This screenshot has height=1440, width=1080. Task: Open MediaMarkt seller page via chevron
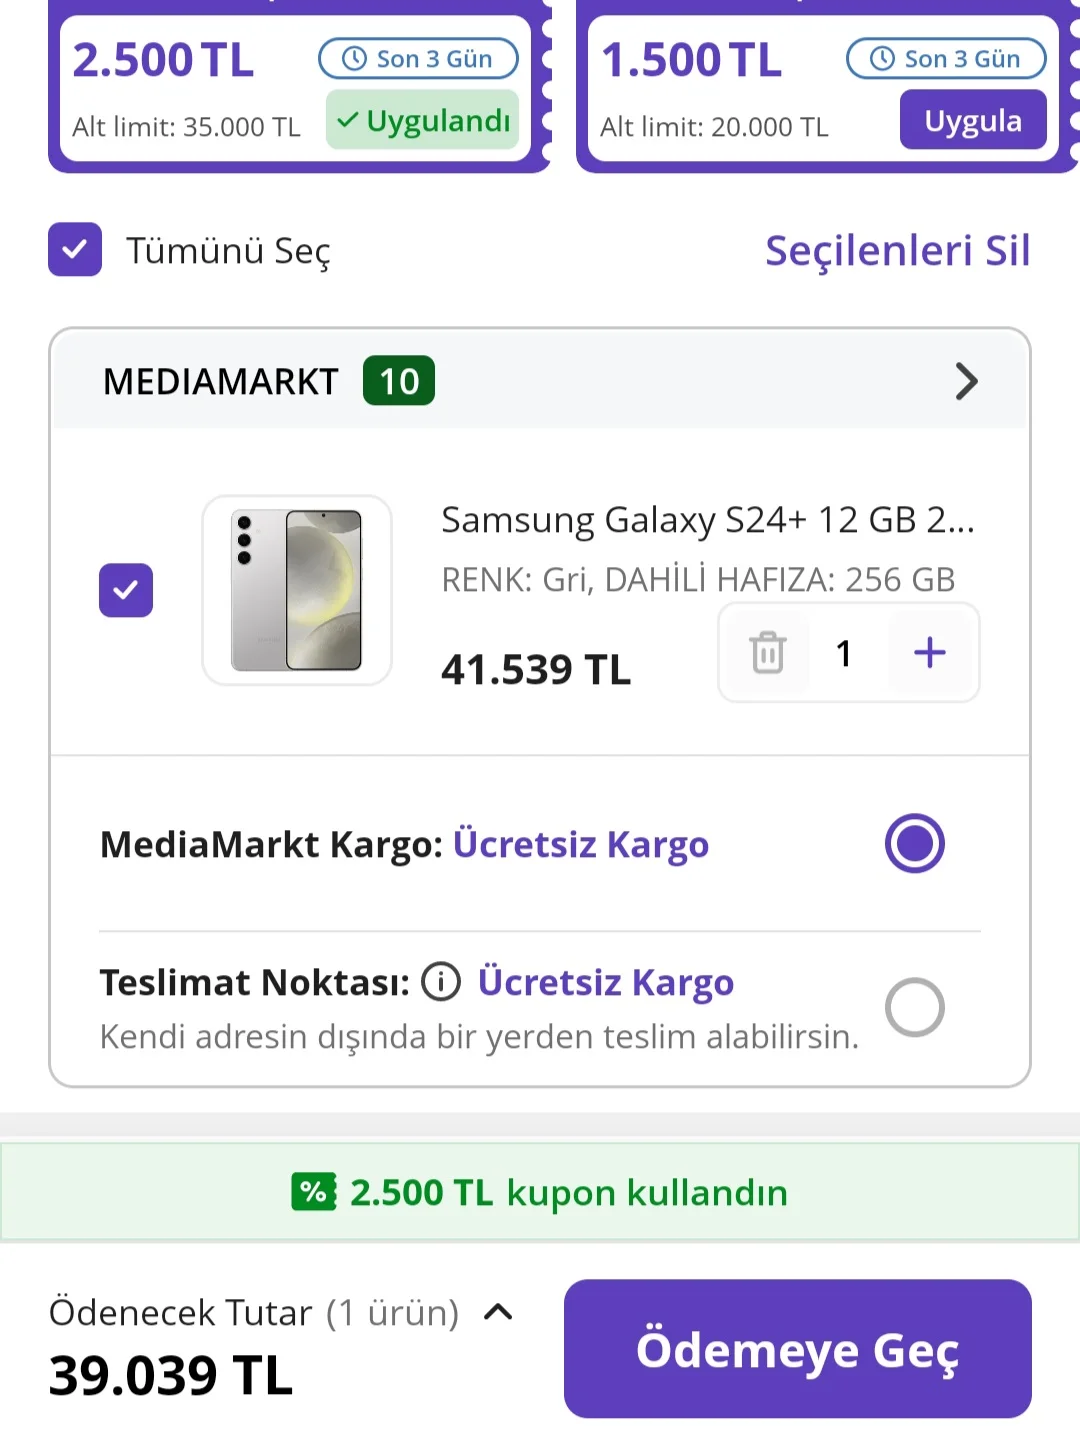(965, 381)
